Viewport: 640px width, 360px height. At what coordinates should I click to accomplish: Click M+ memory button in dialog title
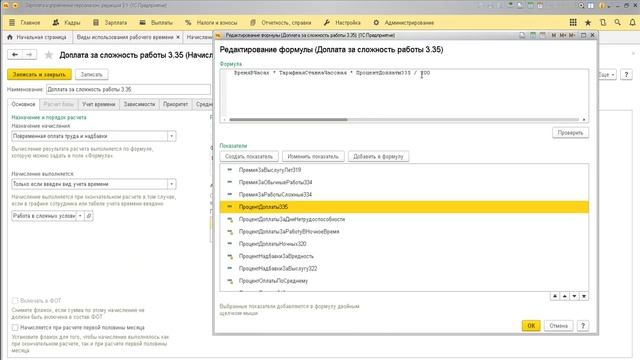[563, 36]
